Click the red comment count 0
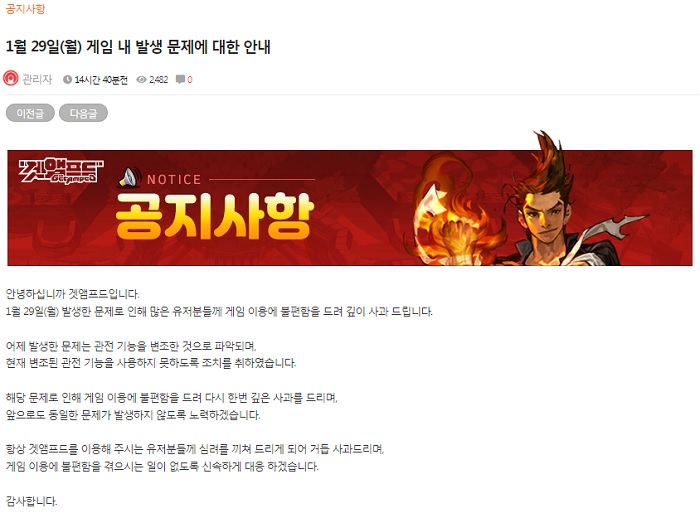The height and width of the screenshot is (513, 700). [x=190, y=79]
